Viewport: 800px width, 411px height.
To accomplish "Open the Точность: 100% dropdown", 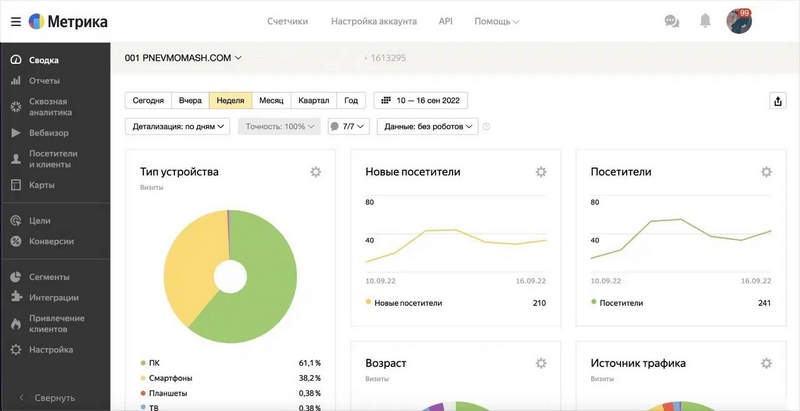I will [x=279, y=126].
